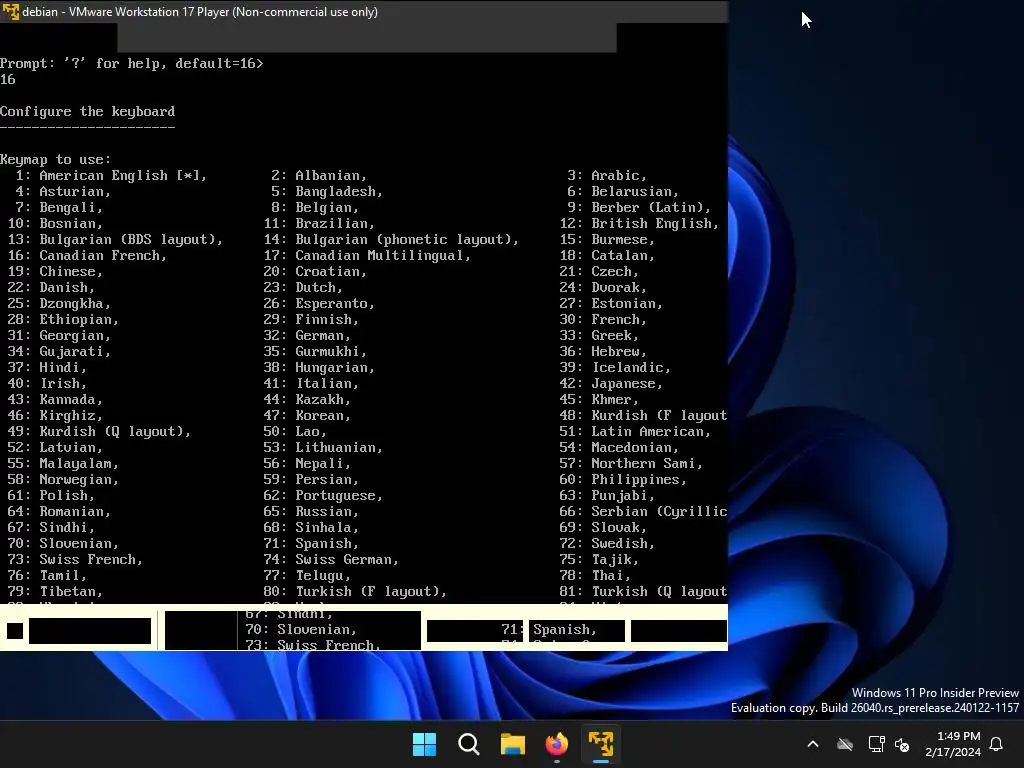1024x768 pixels.
Task: Select '62: Portuguese' keymap entry
Action: pos(323,496)
